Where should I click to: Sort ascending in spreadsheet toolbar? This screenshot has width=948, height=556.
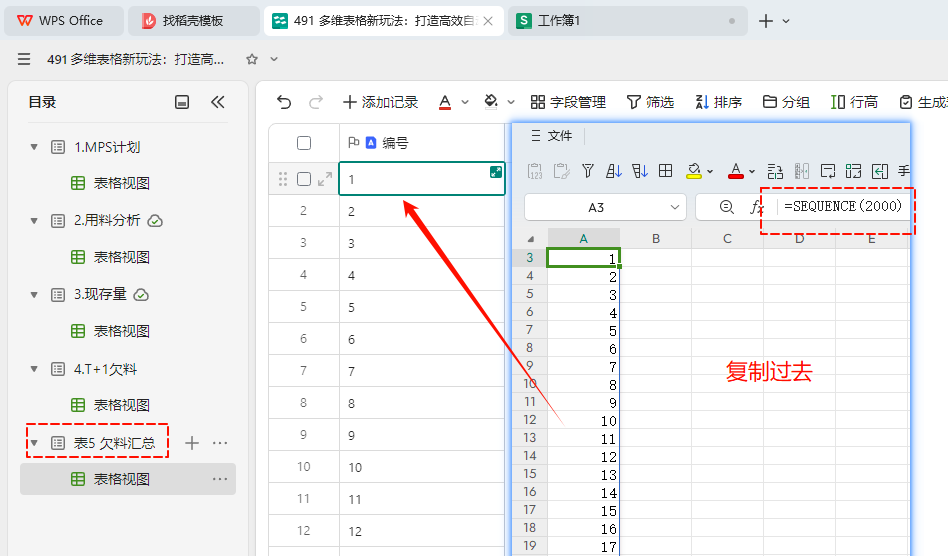tap(614, 172)
